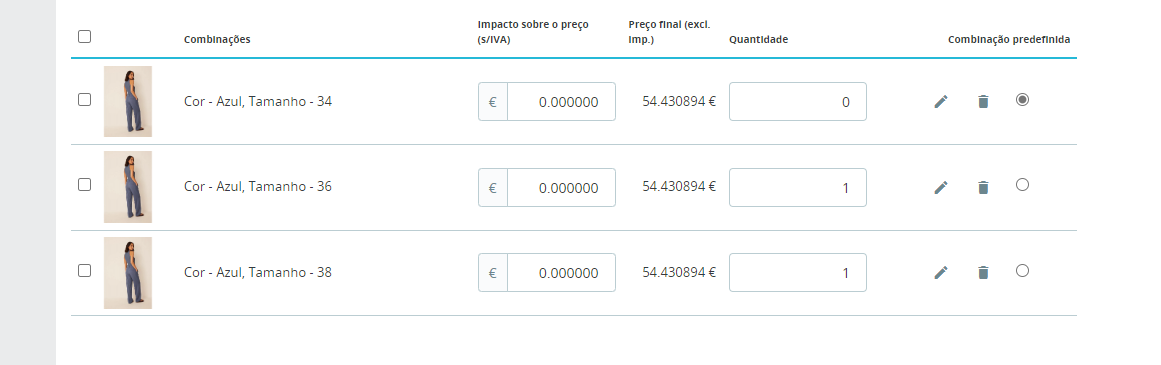1161x365 pixels.
Task: Select Tamanho 34 as default combination radio
Action: coord(1023,99)
